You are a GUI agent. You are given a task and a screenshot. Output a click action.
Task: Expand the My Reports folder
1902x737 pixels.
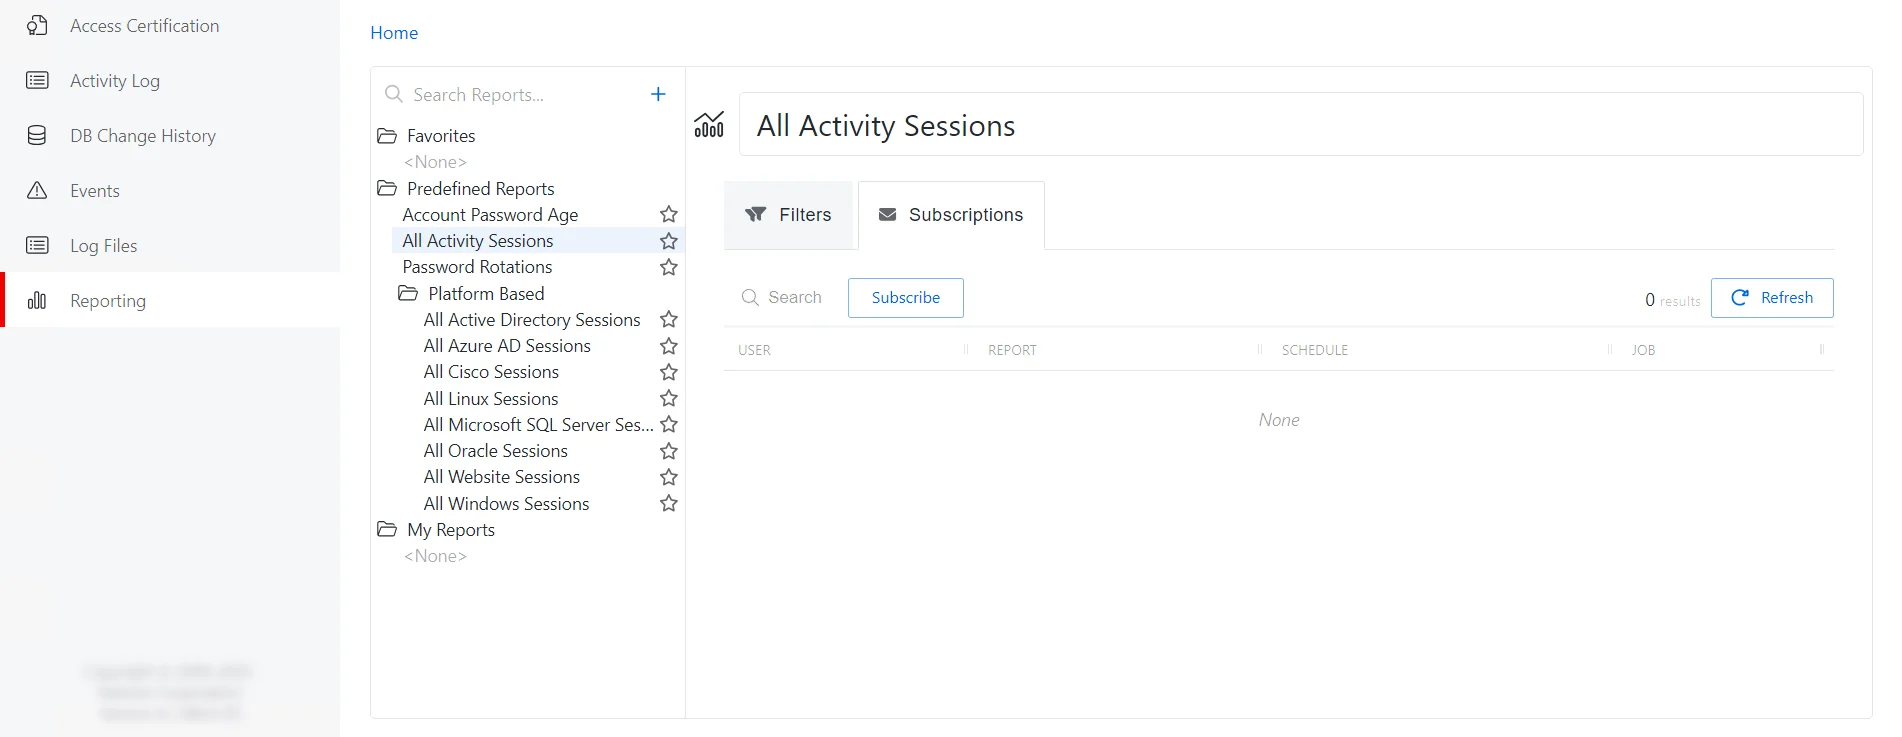[387, 529]
